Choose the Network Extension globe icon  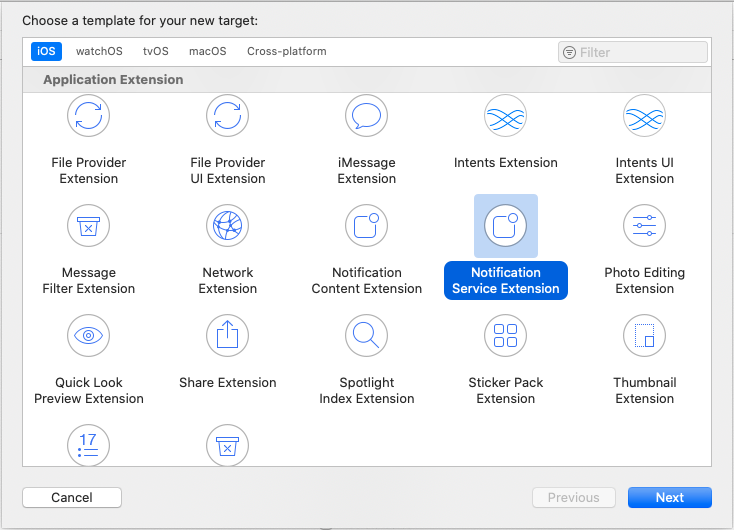(228, 226)
